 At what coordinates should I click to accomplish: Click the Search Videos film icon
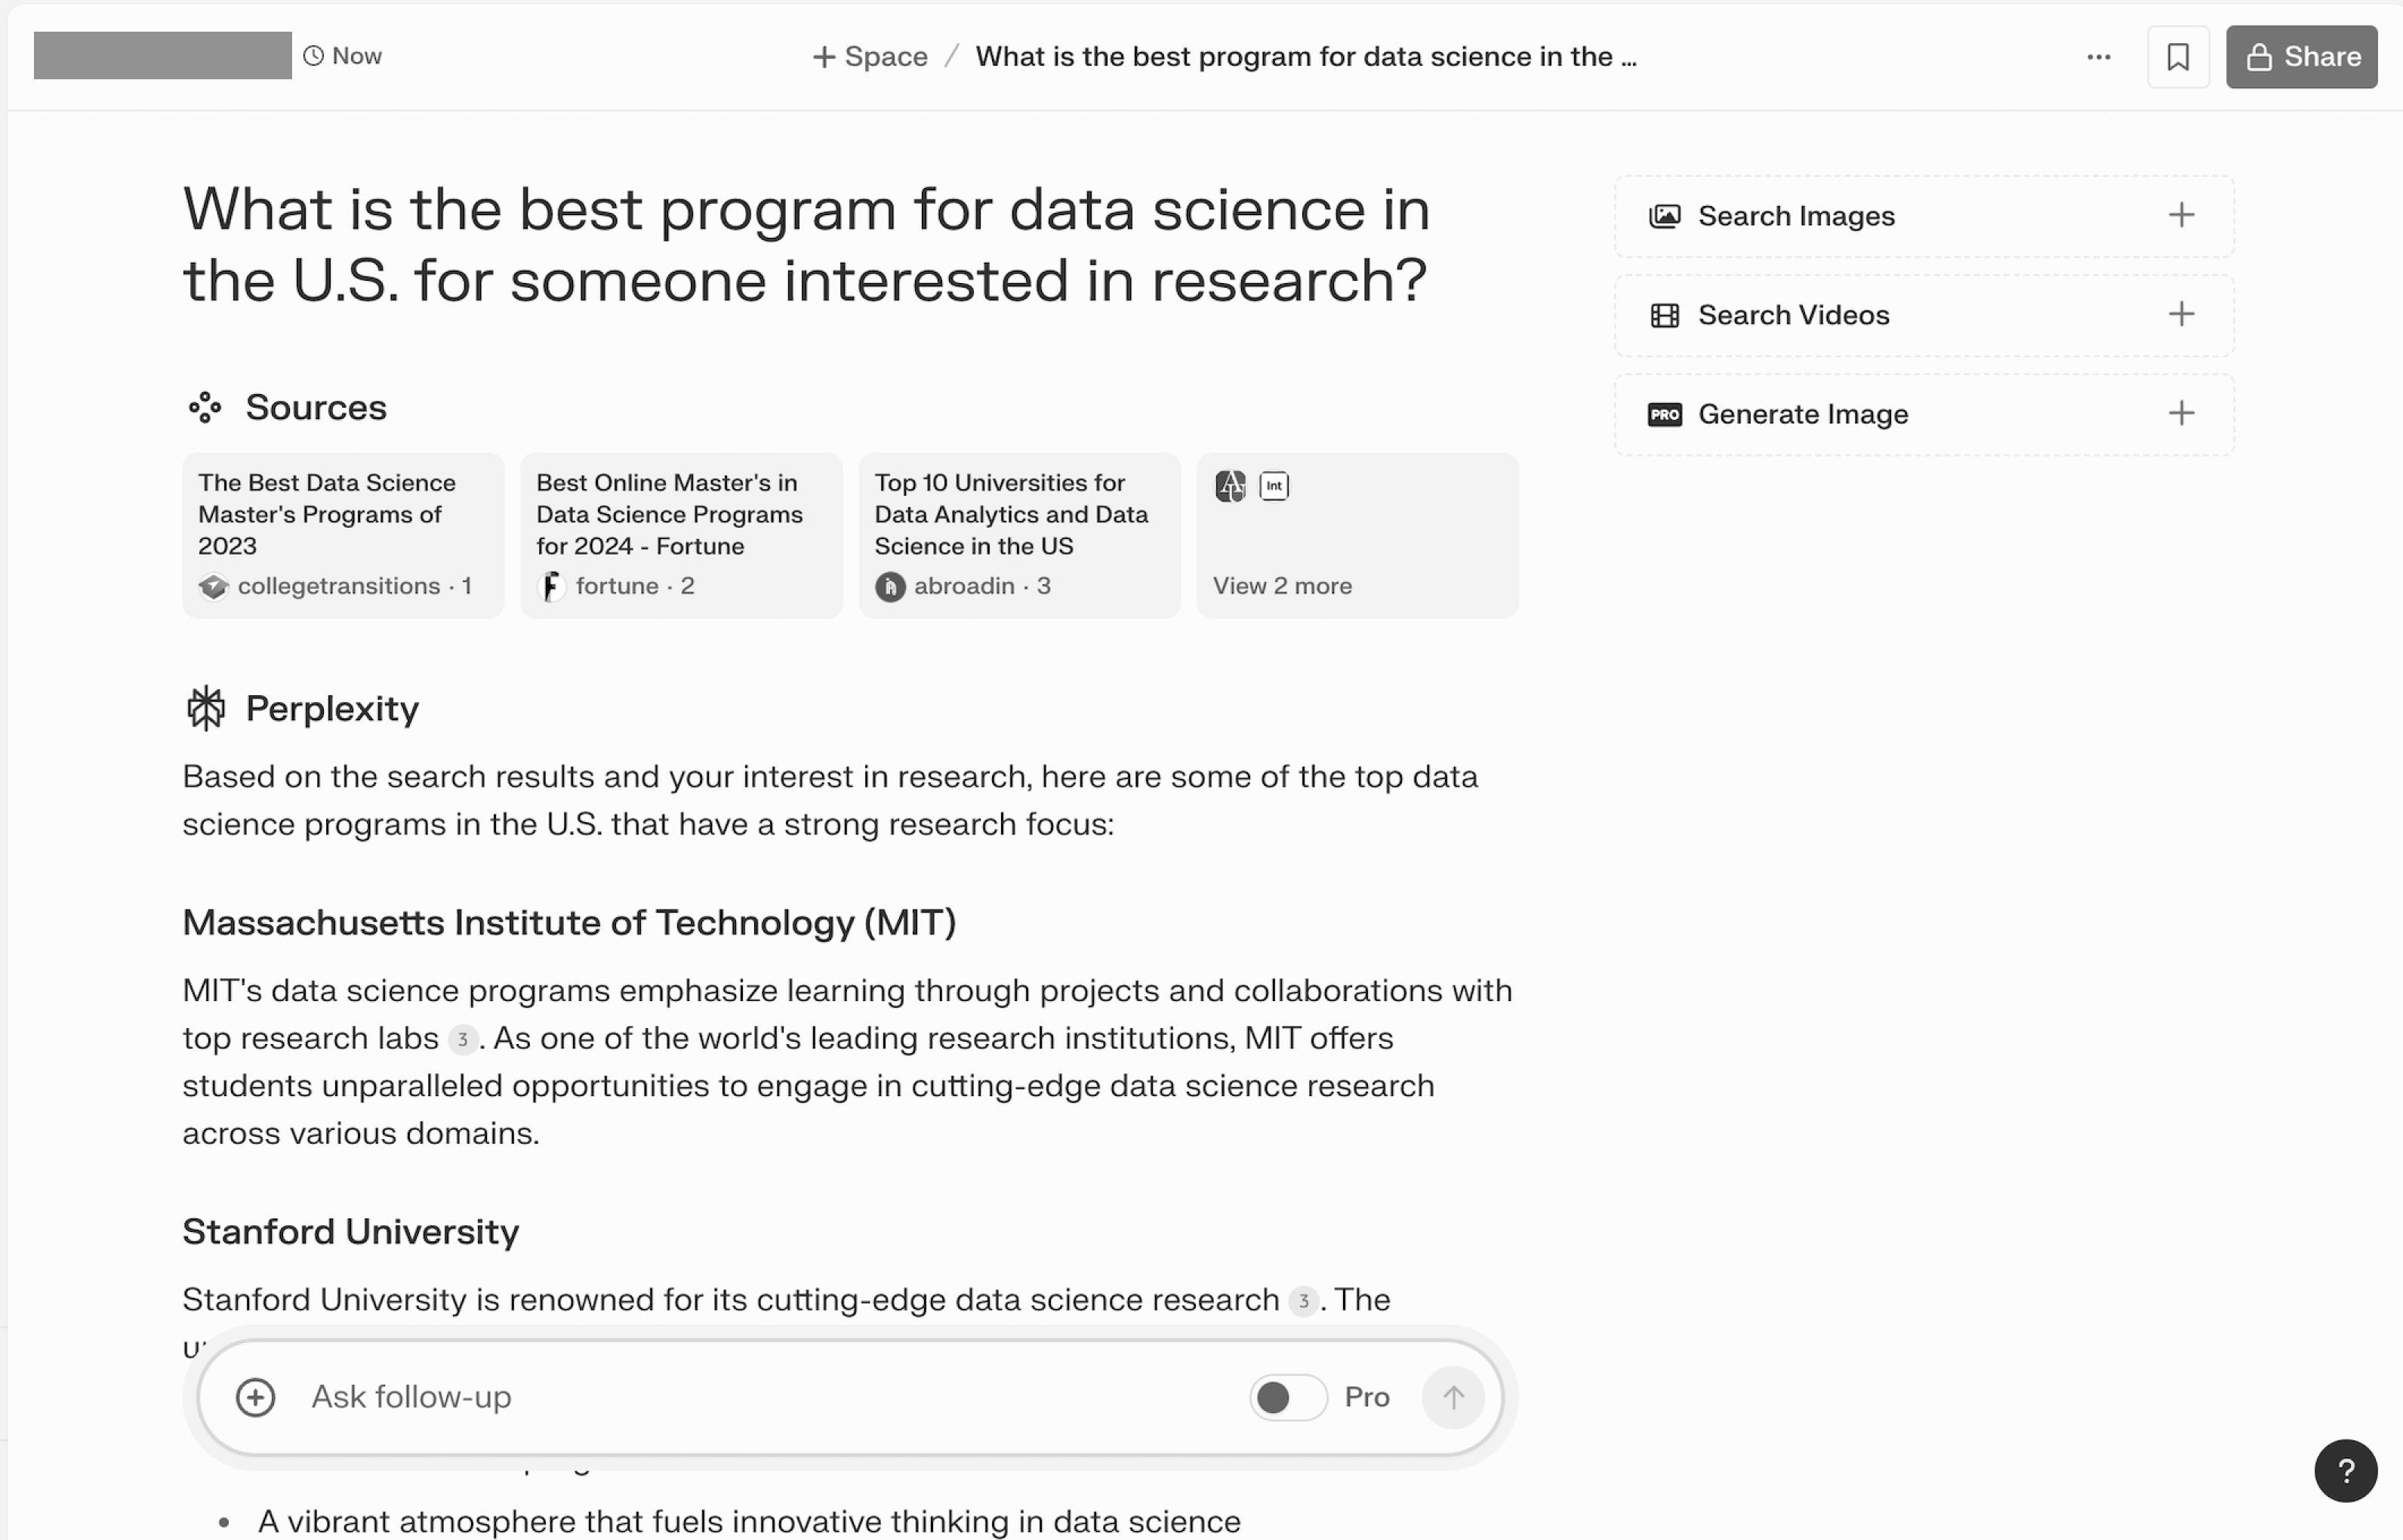tap(1664, 315)
